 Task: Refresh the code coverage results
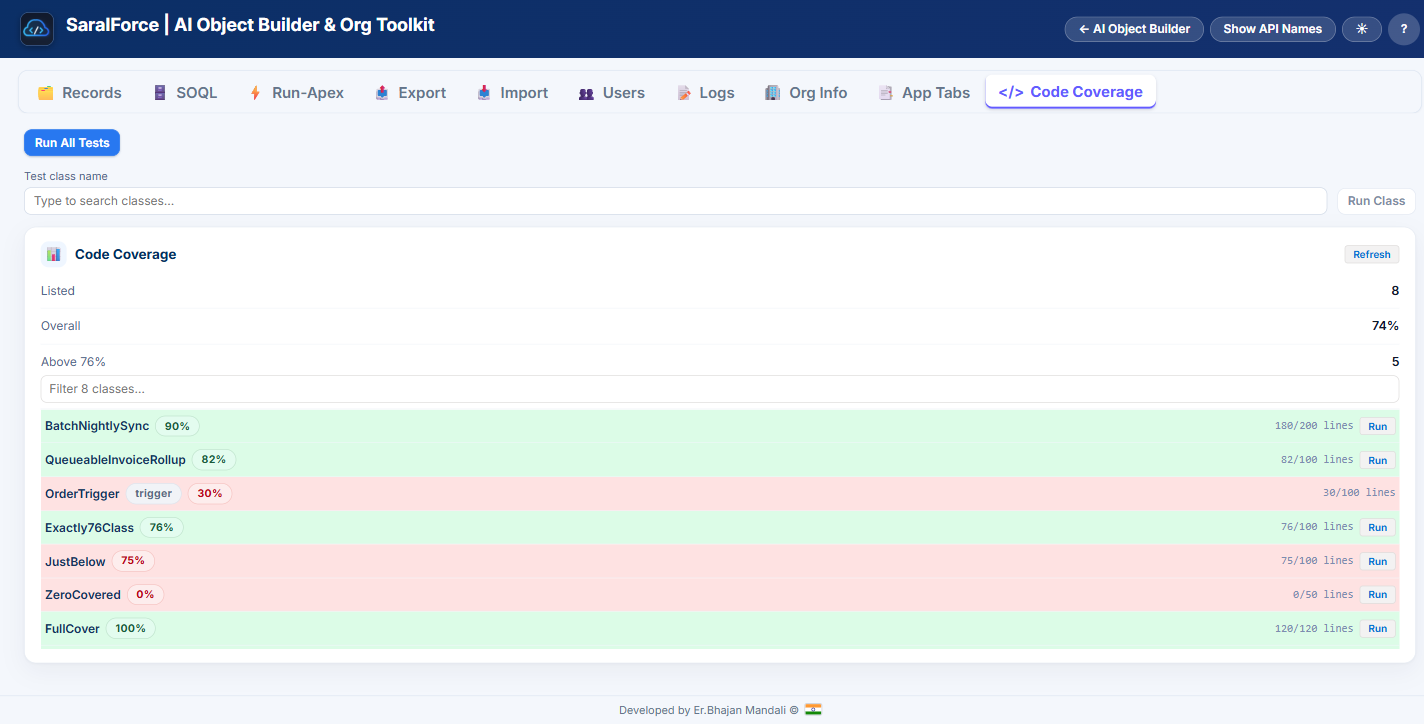click(1371, 254)
